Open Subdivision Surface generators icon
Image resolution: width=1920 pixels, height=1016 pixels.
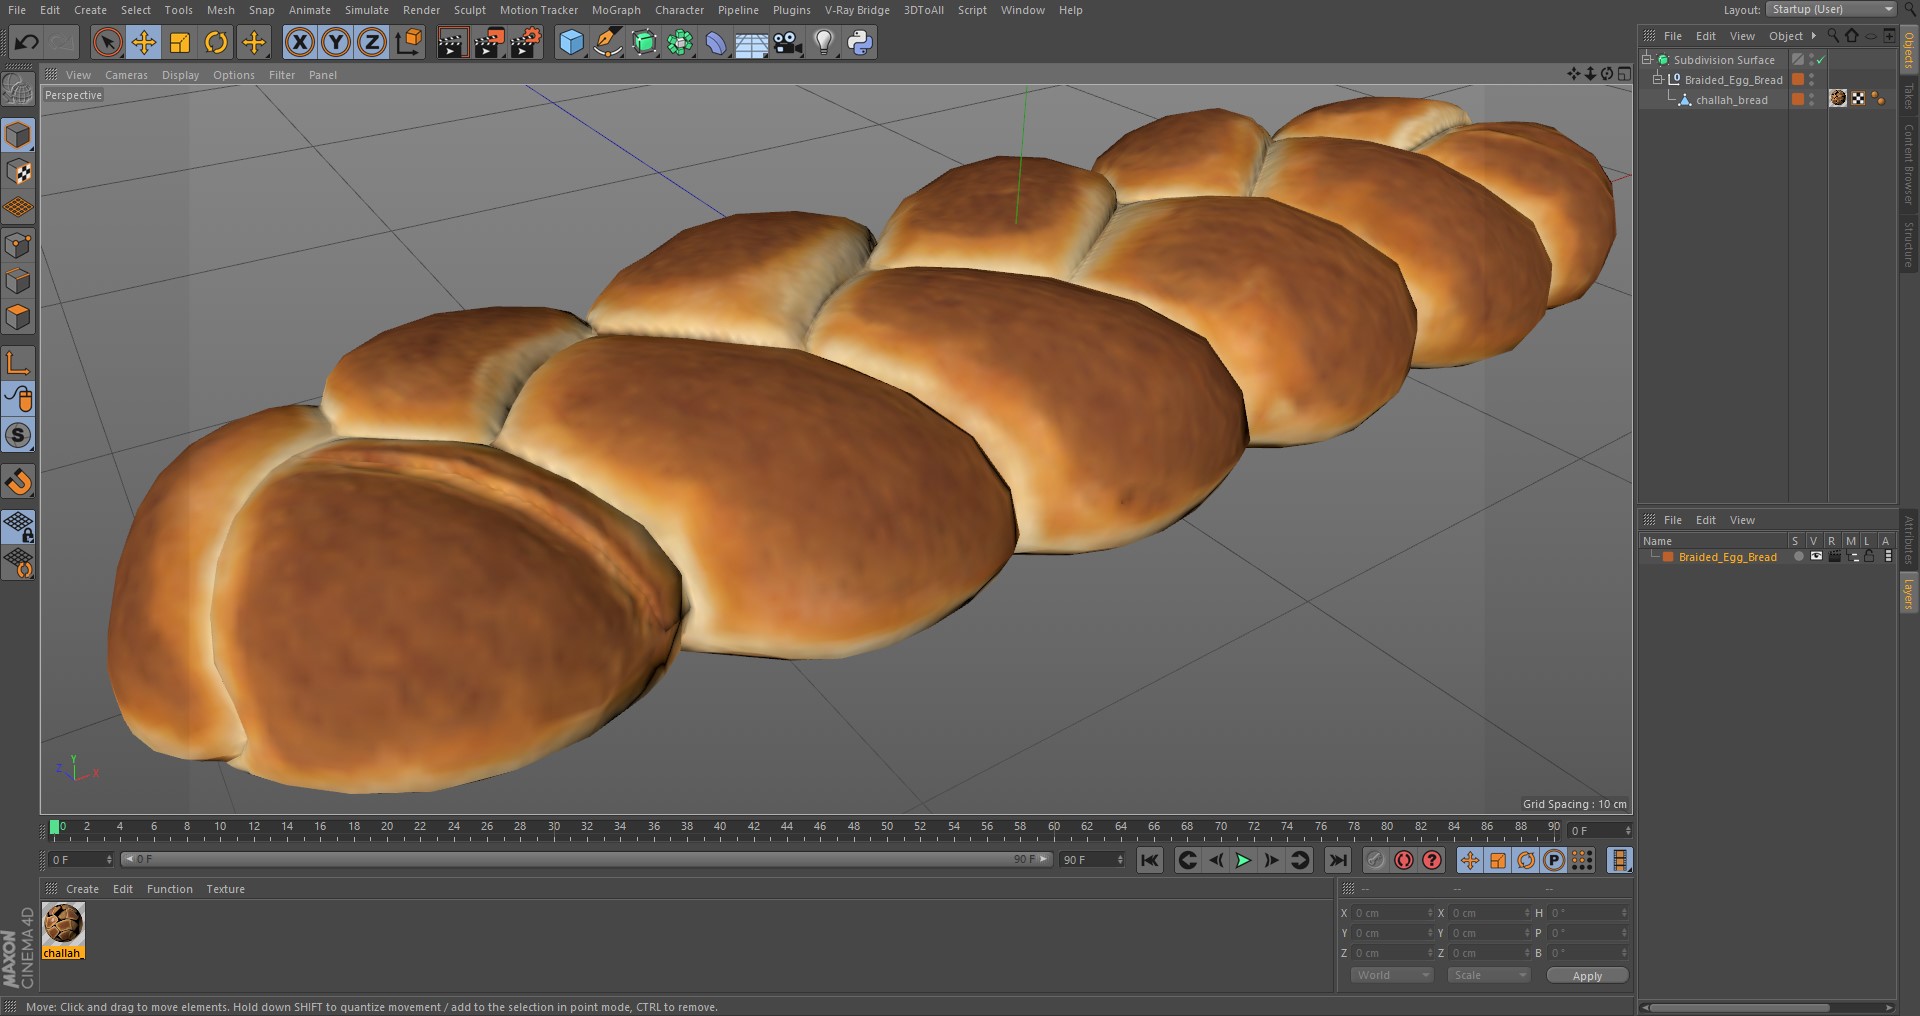click(644, 42)
